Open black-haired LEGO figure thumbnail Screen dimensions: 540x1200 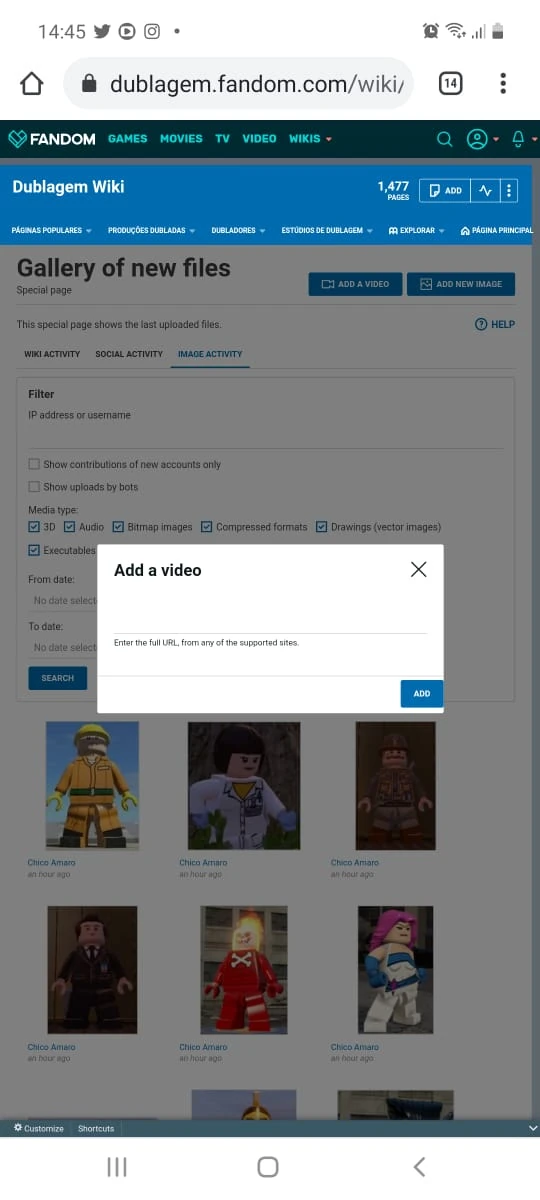[244, 786]
